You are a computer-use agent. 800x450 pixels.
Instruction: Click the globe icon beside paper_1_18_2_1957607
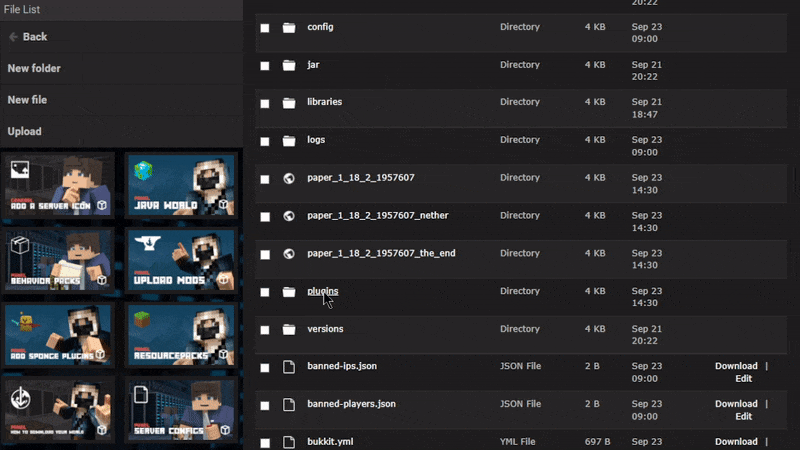(289, 178)
